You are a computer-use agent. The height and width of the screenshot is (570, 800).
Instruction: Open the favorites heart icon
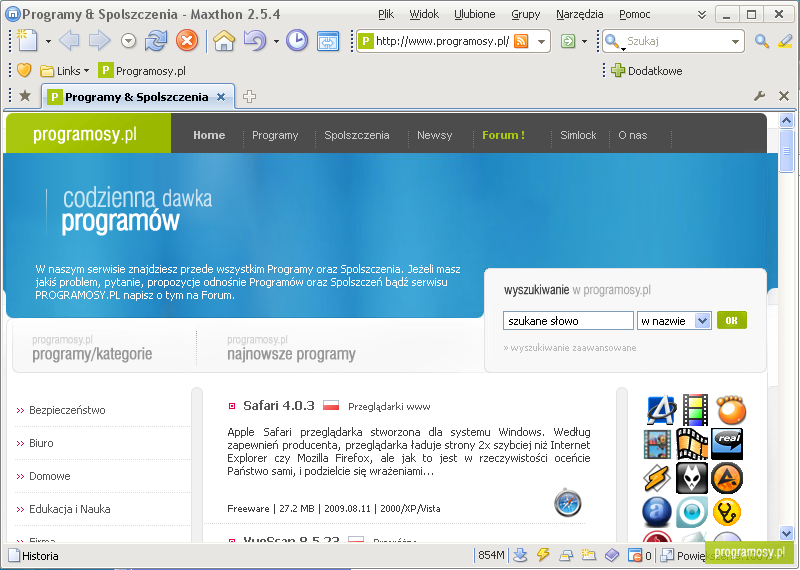[24, 70]
